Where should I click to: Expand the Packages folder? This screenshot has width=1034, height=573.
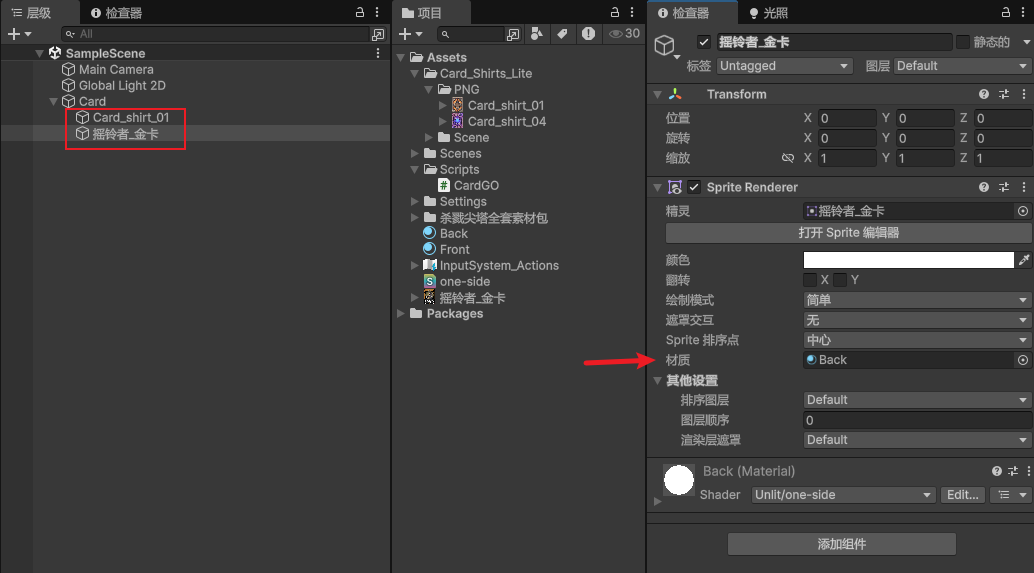click(401, 314)
